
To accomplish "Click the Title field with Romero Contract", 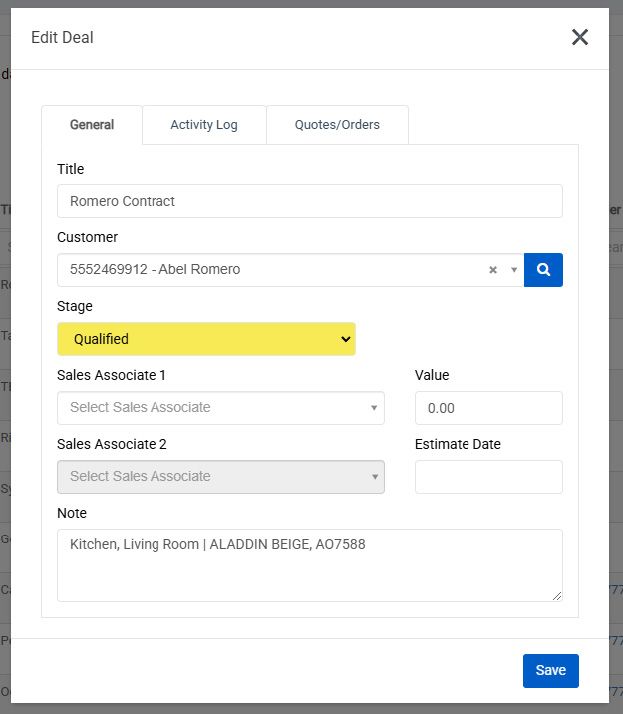I will pyautogui.click(x=310, y=201).
